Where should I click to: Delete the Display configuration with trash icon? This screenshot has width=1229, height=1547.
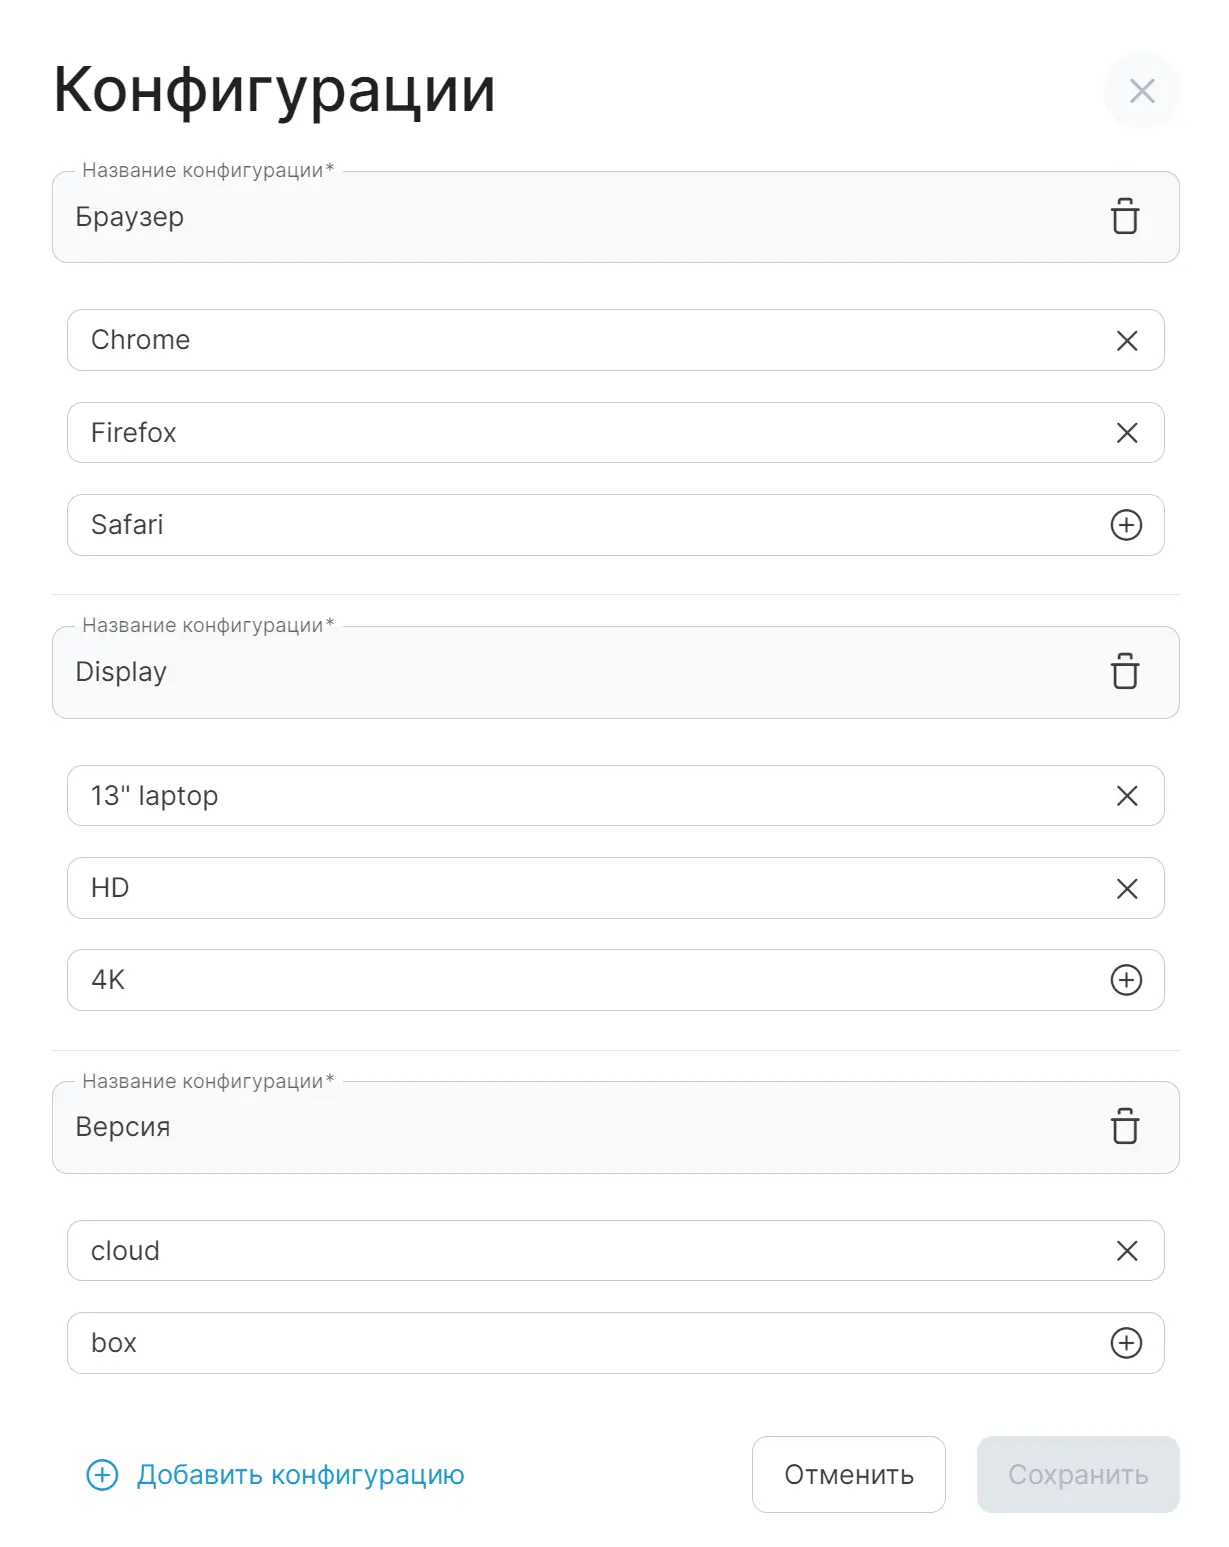[x=1125, y=672]
